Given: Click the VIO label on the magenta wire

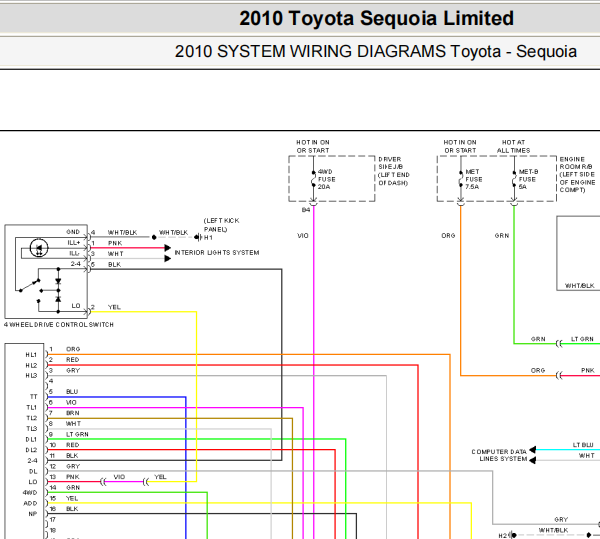Looking at the screenshot, I should 303,236.
